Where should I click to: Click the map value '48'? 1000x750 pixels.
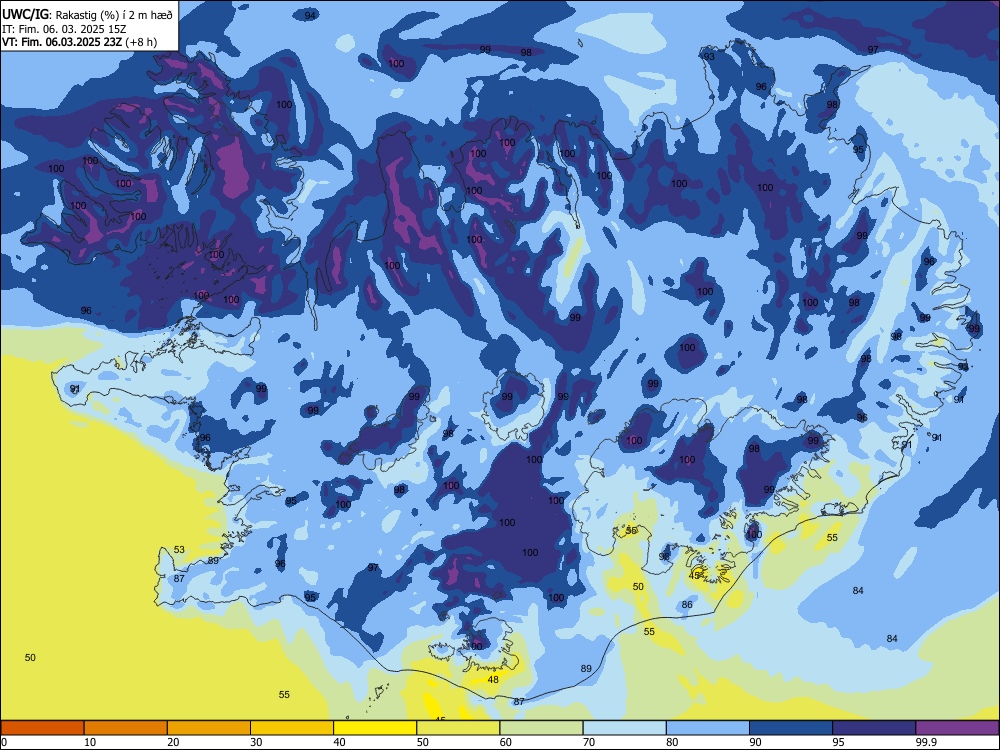[x=493, y=680]
